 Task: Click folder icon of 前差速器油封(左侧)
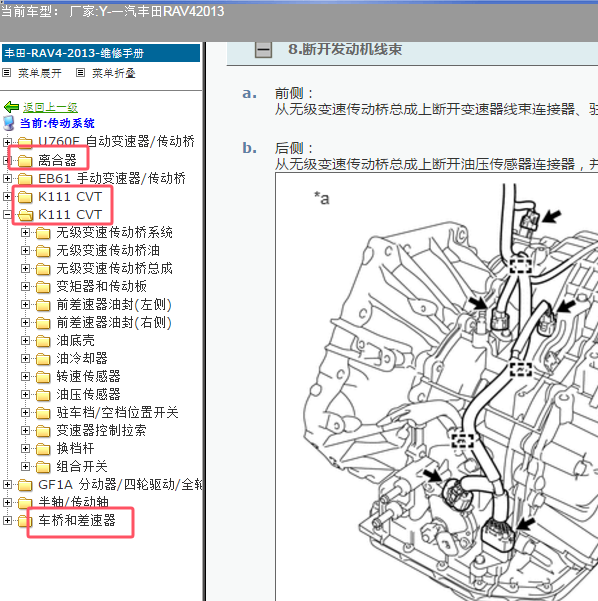point(43,305)
